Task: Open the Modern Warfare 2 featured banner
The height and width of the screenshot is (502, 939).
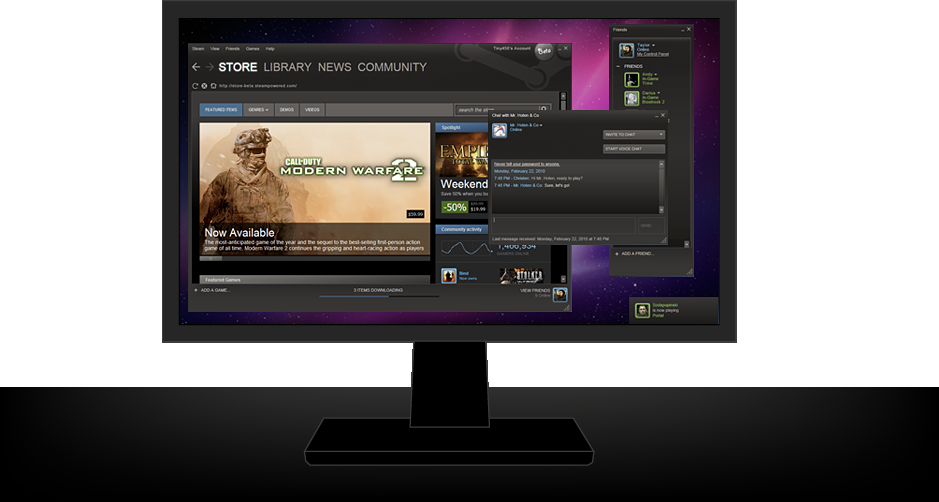Action: tap(314, 189)
